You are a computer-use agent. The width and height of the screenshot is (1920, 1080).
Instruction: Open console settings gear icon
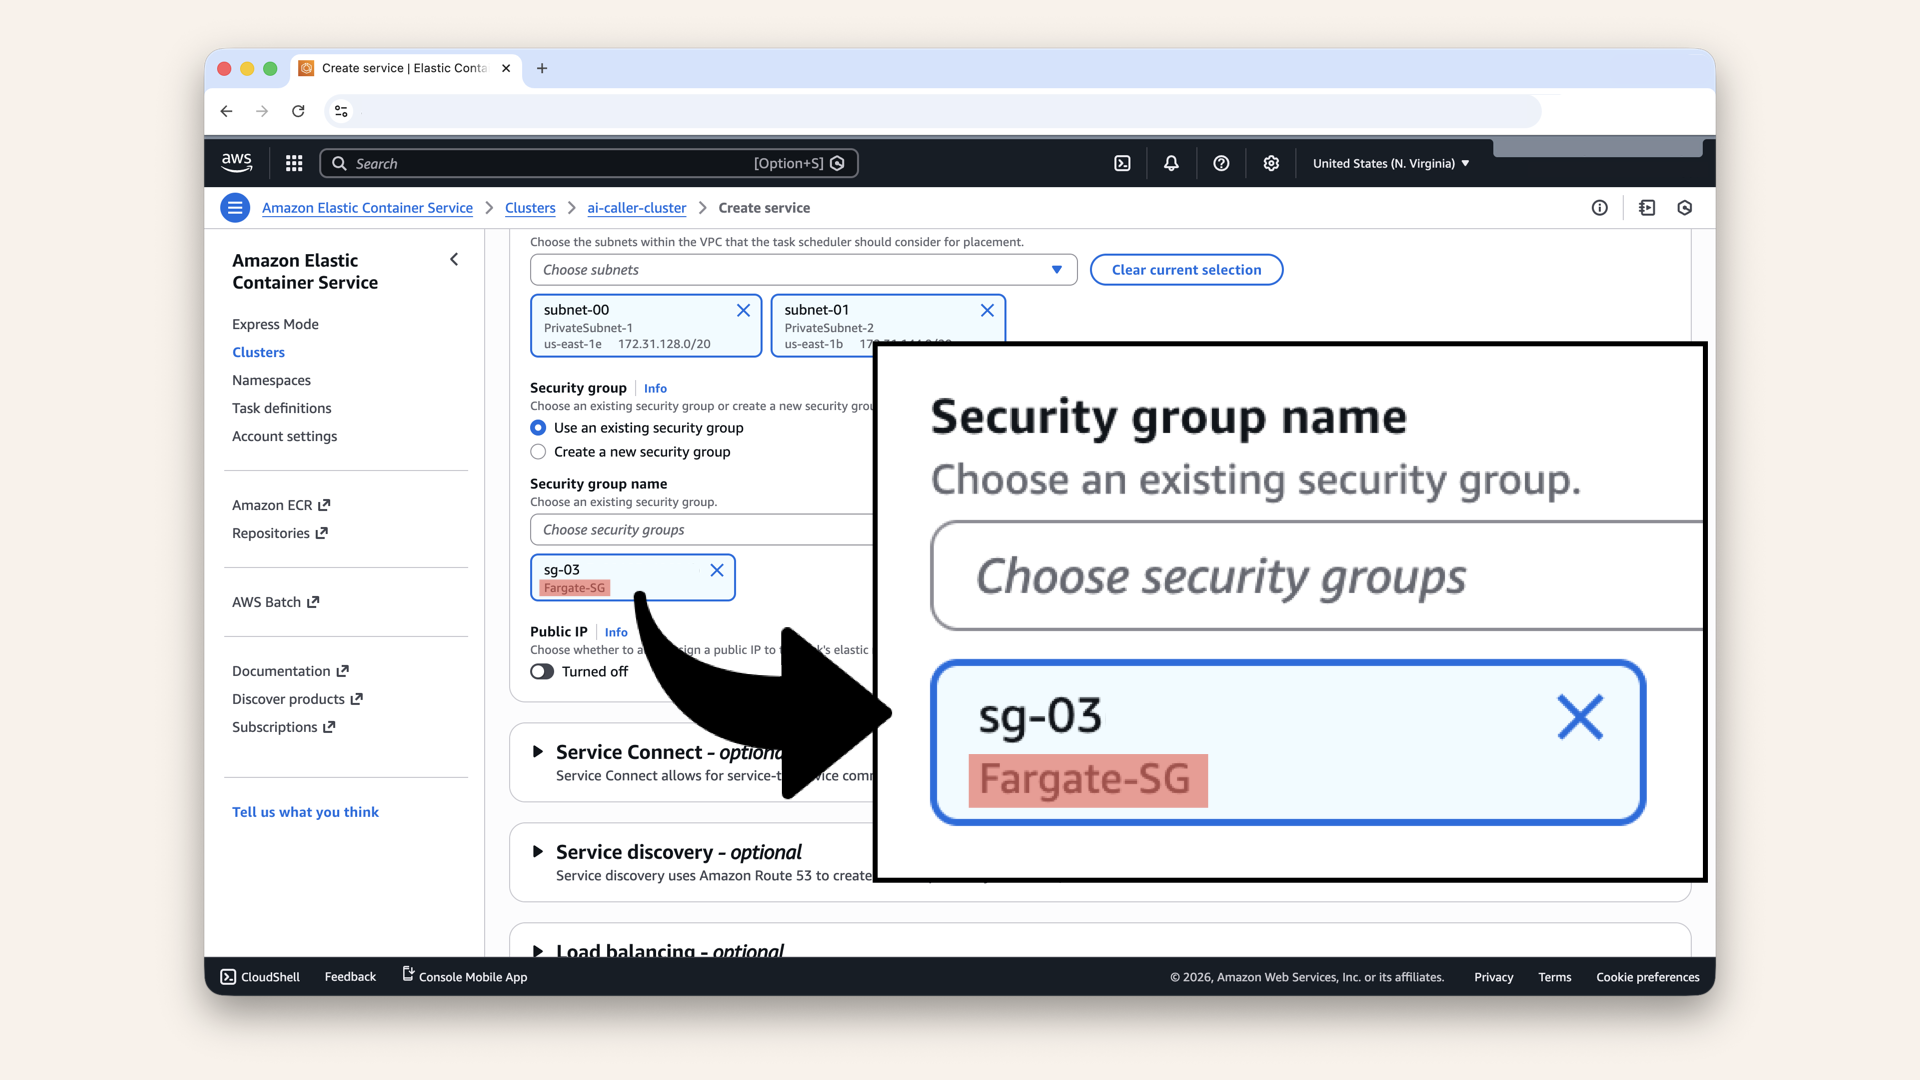point(1271,163)
